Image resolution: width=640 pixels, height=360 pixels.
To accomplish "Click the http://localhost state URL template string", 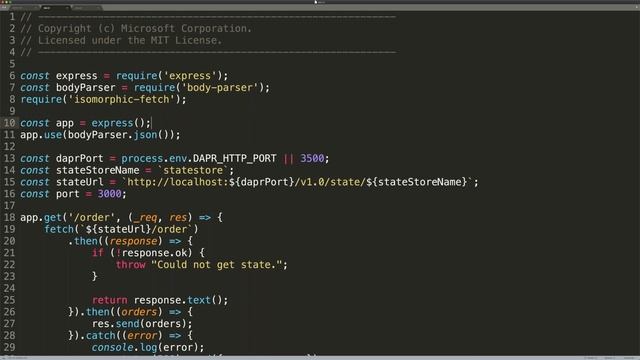I will point(297,182).
